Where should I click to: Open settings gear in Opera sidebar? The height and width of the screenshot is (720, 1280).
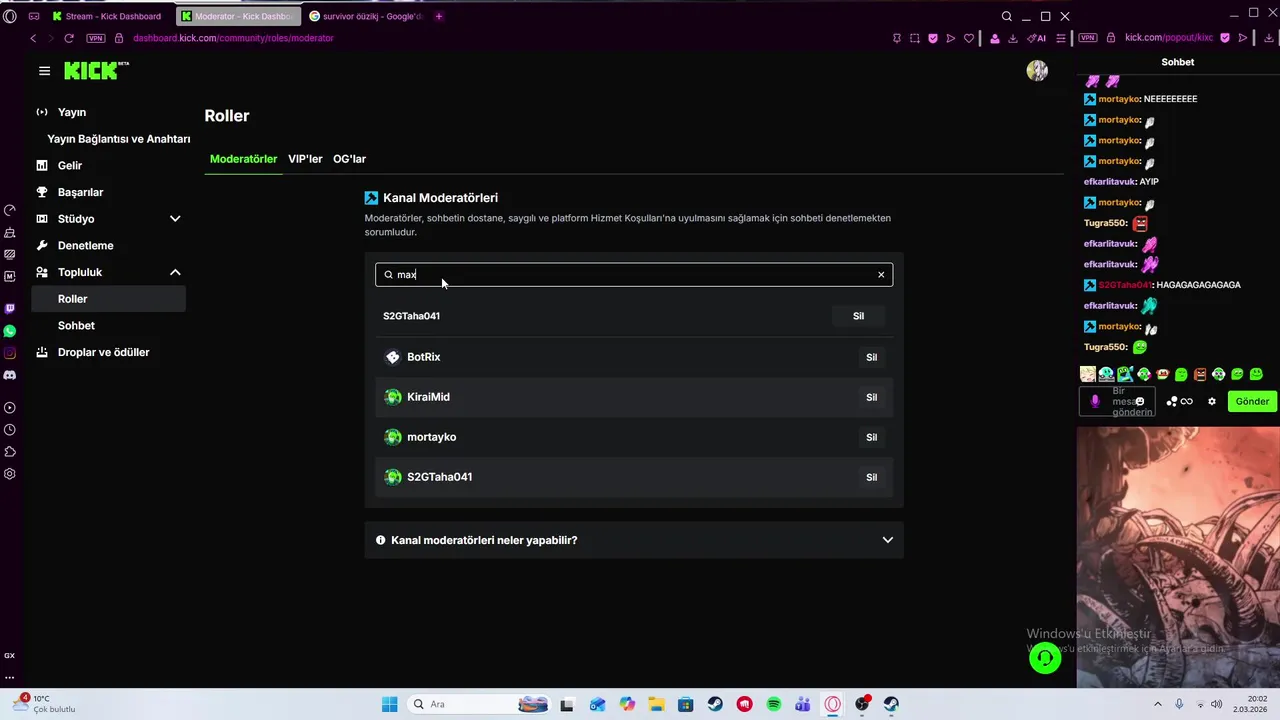coord(10,474)
